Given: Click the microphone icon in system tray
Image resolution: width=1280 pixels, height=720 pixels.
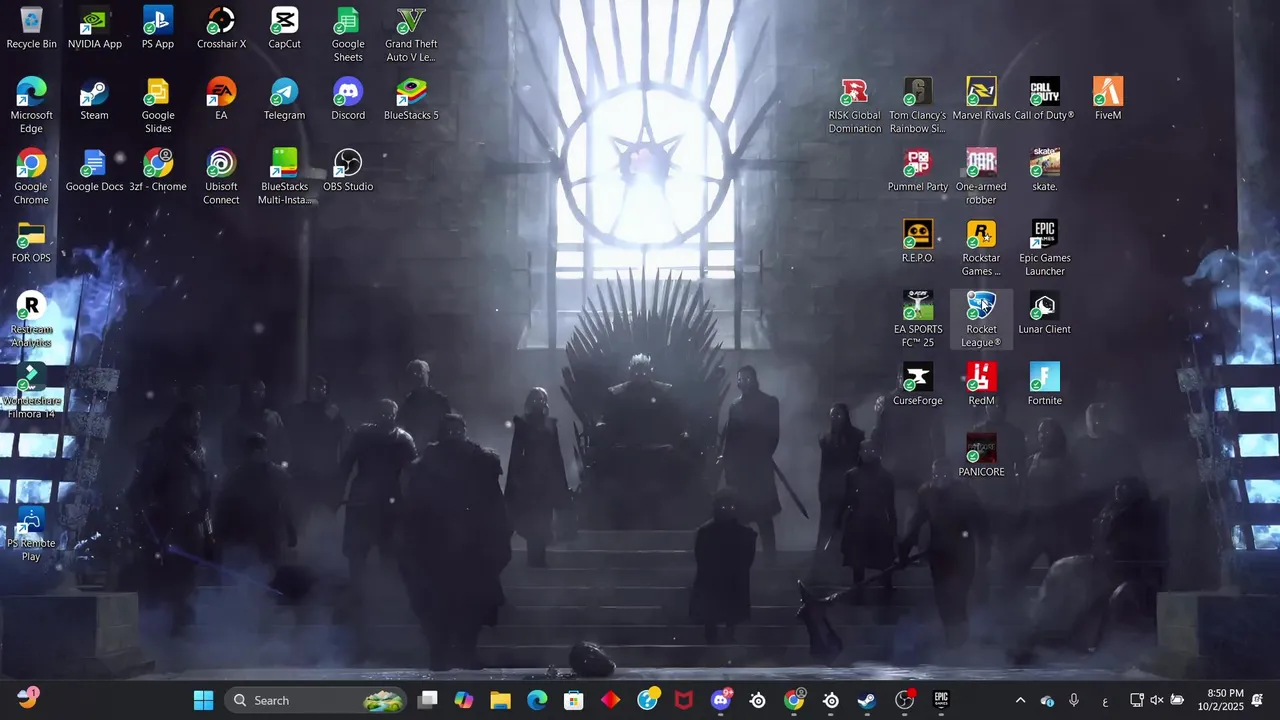Looking at the screenshot, I should coord(1074,700).
